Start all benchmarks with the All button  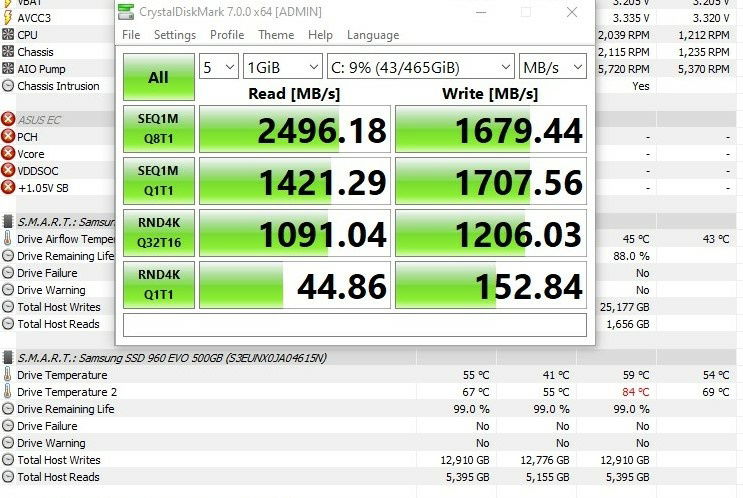point(159,77)
